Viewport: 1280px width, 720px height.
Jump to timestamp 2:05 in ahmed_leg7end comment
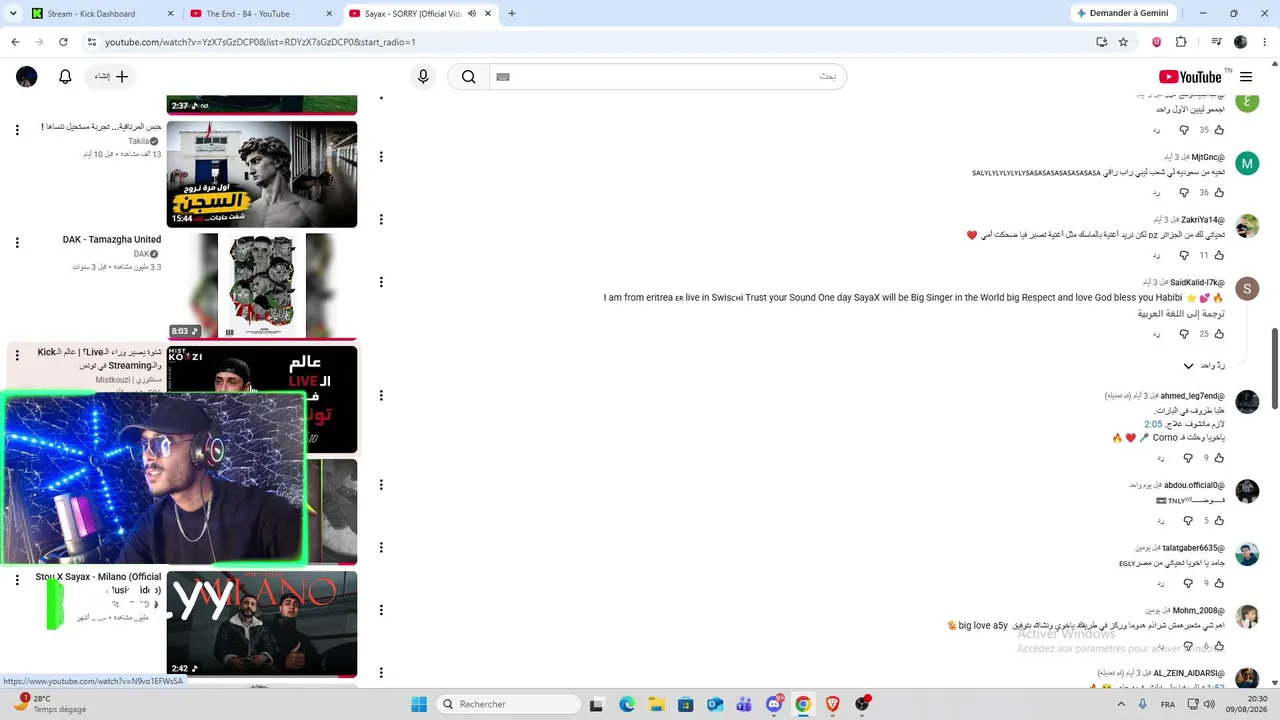pos(1153,424)
